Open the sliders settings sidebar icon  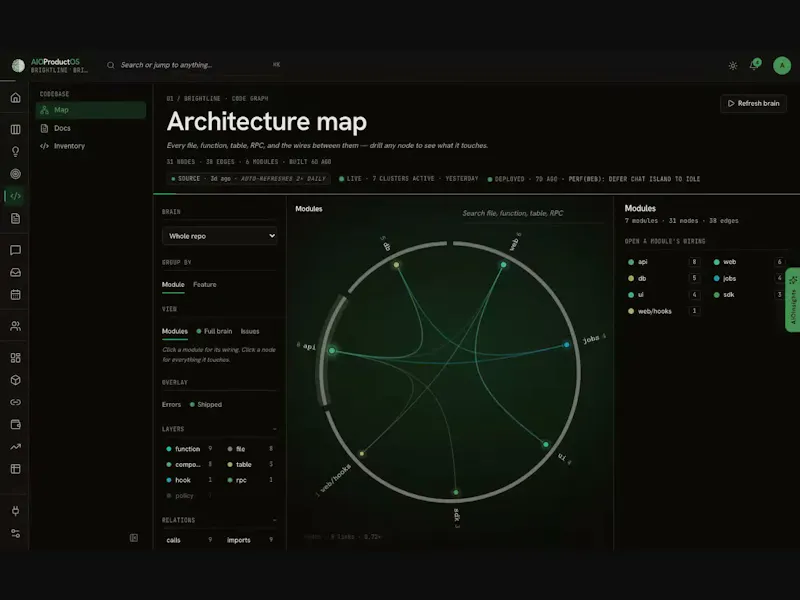coord(15,533)
